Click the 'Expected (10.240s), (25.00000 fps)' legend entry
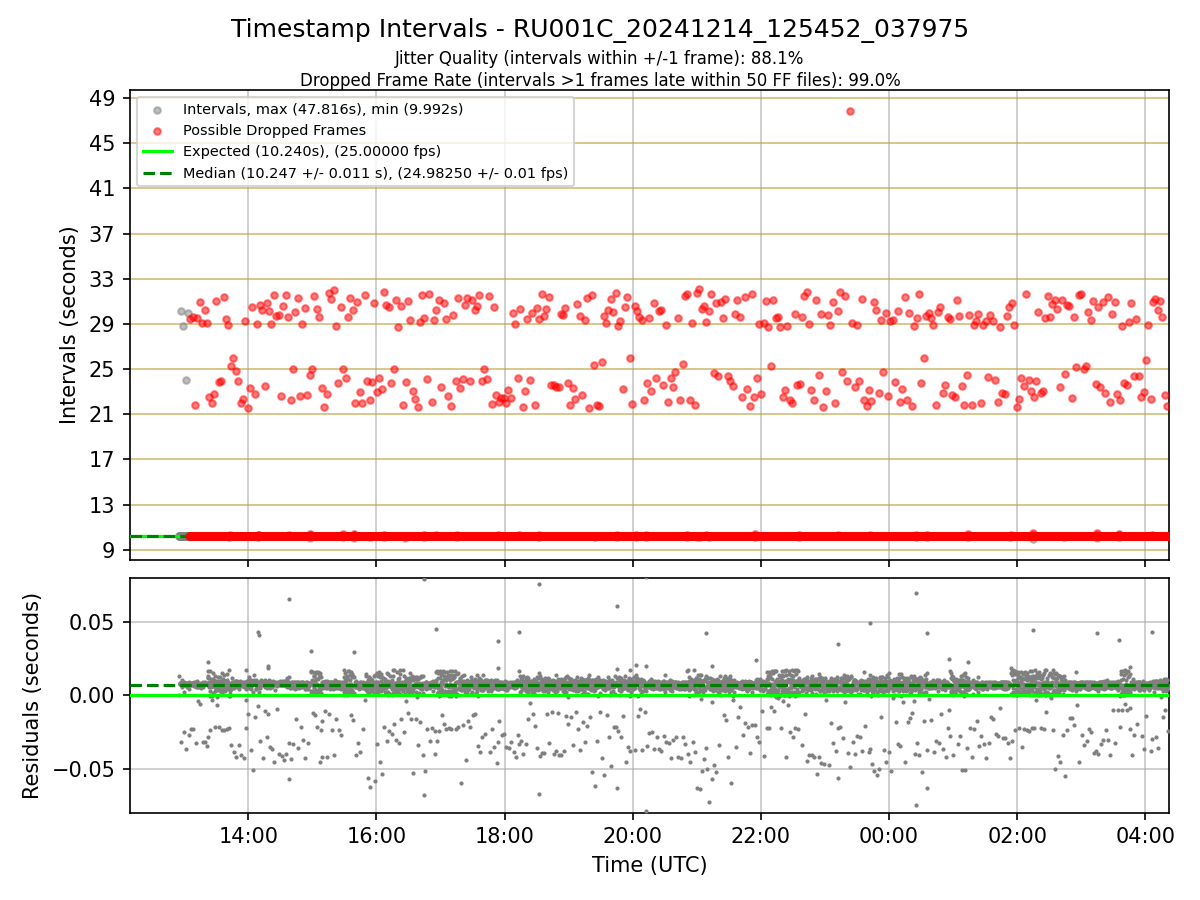 (312, 151)
